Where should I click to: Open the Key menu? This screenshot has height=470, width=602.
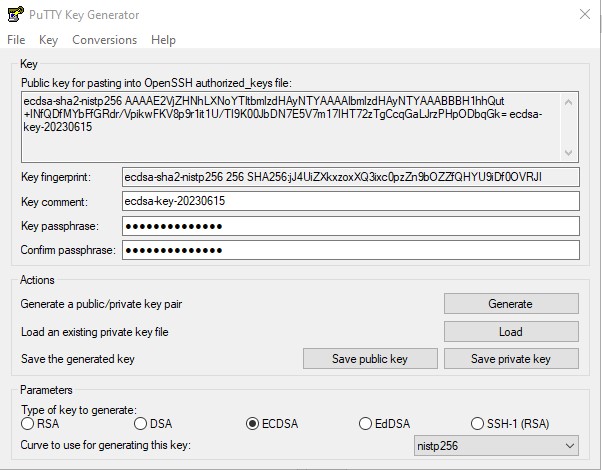(x=48, y=40)
